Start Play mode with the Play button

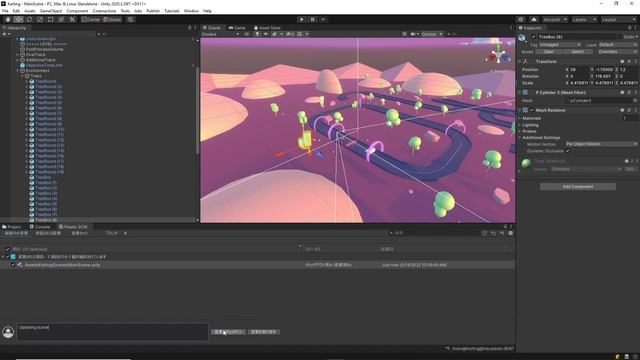tap(302, 19)
